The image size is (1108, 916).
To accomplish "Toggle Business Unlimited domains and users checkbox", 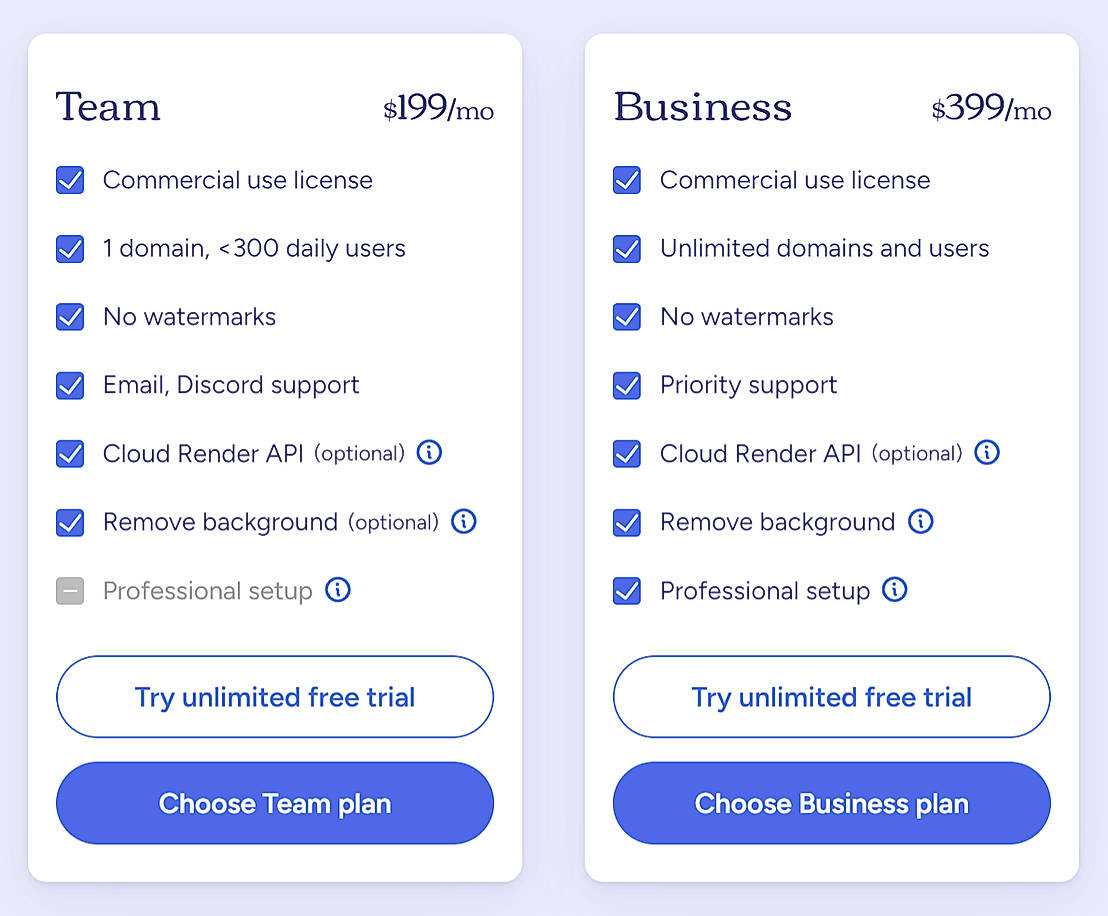I will point(627,249).
